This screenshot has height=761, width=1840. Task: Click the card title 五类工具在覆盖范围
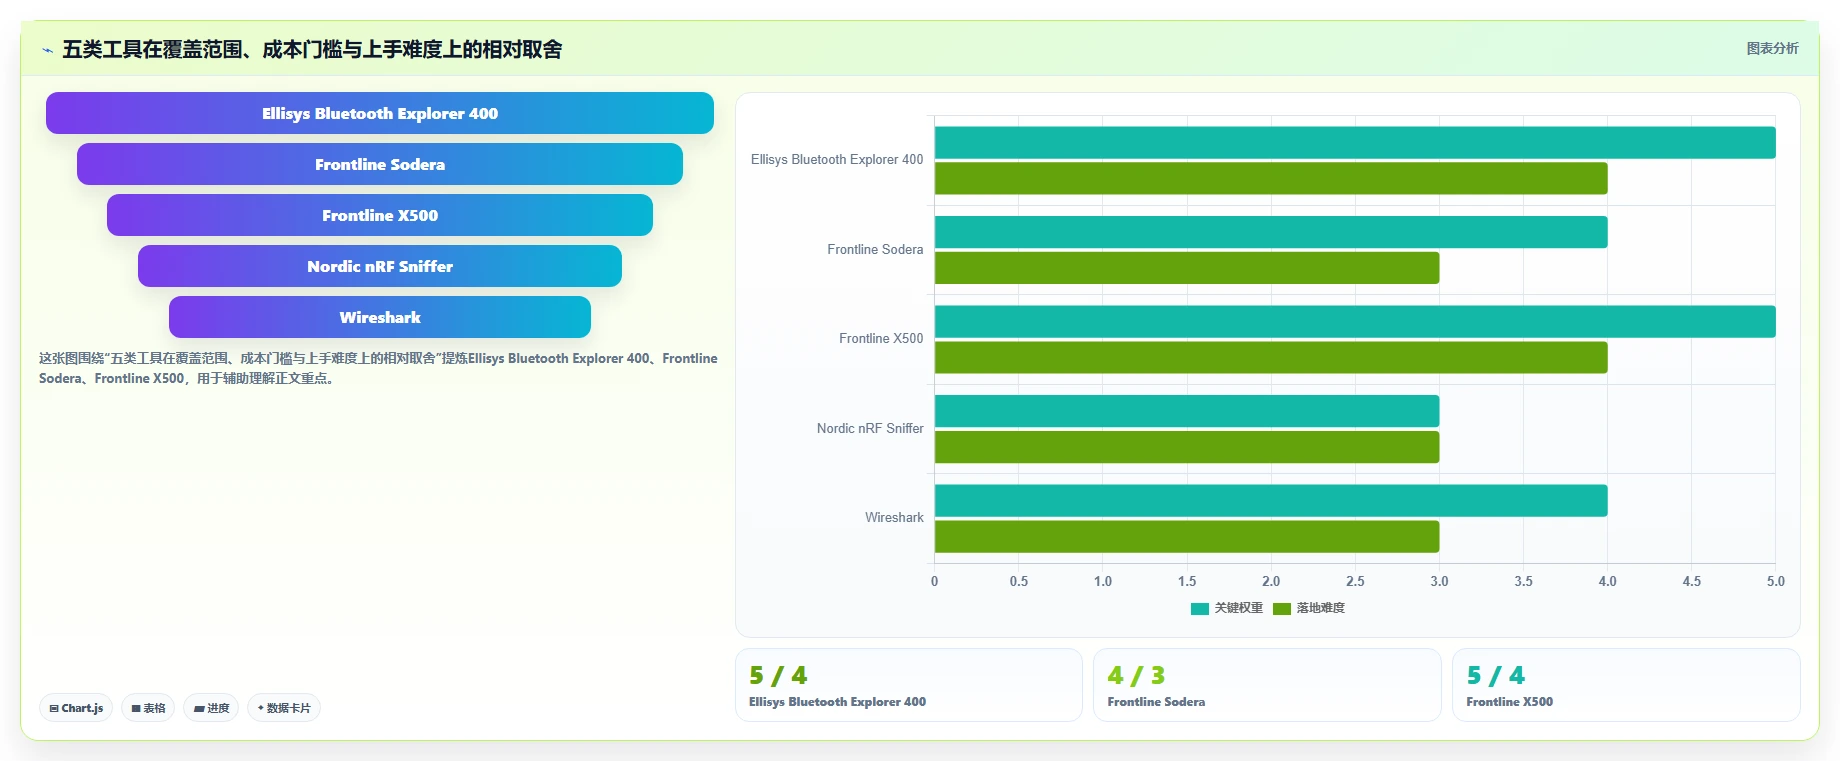click(x=312, y=49)
